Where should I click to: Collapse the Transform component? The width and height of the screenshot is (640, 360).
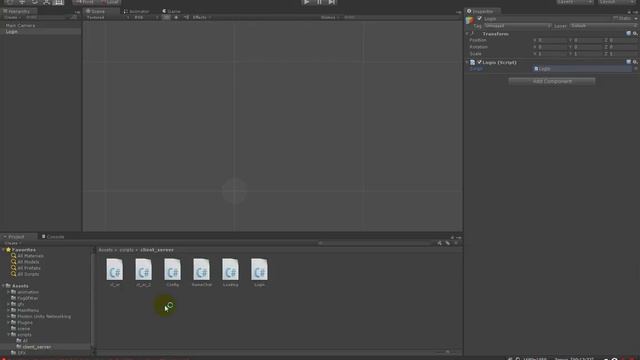point(467,34)
